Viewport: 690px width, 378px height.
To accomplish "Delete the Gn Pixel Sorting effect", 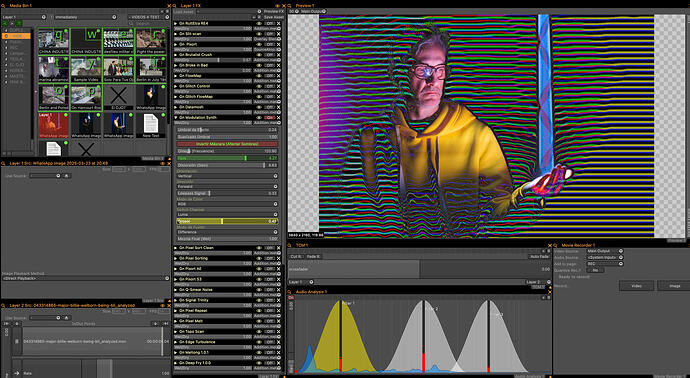I will pyautogui.click(x=278, y=258).
